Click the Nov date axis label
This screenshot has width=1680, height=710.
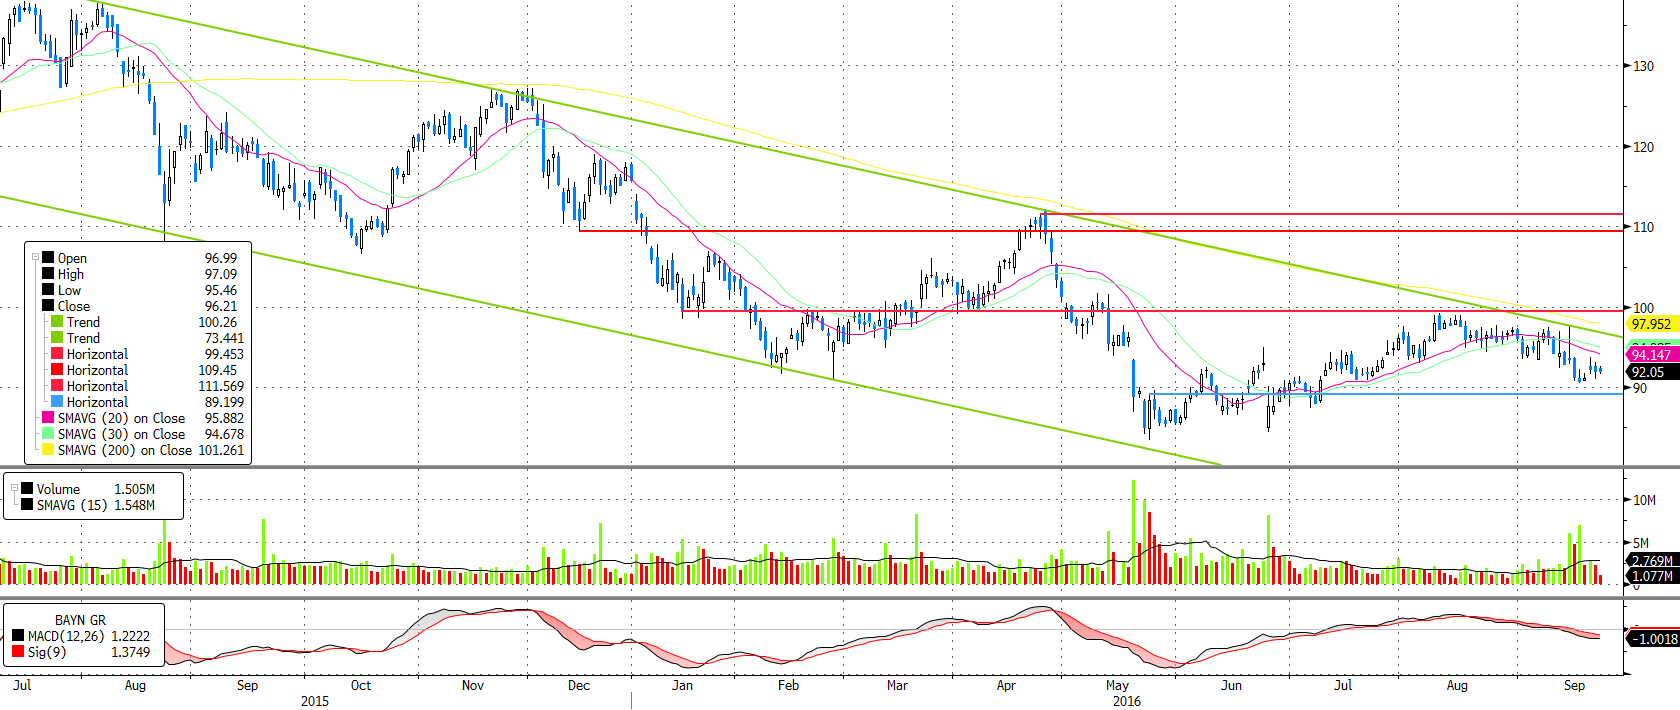point(473,685)
